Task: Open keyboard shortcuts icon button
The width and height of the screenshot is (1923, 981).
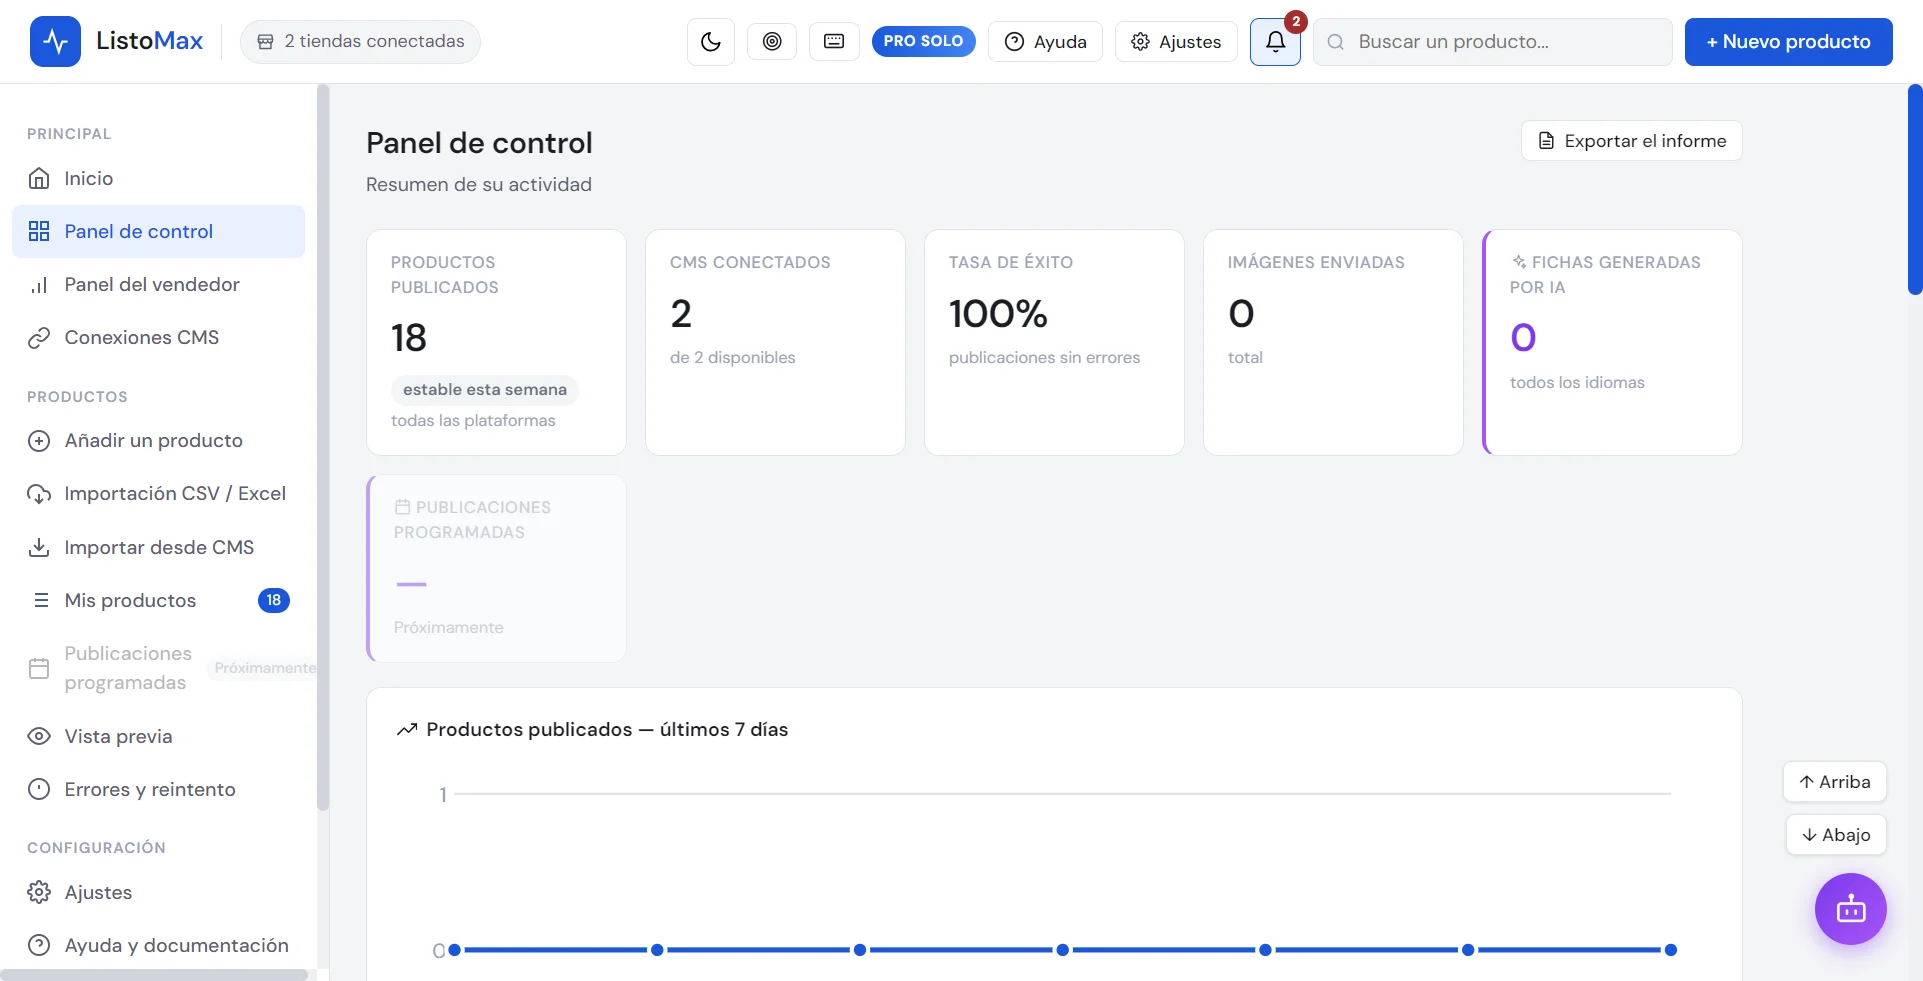Action: coord(834,41)
